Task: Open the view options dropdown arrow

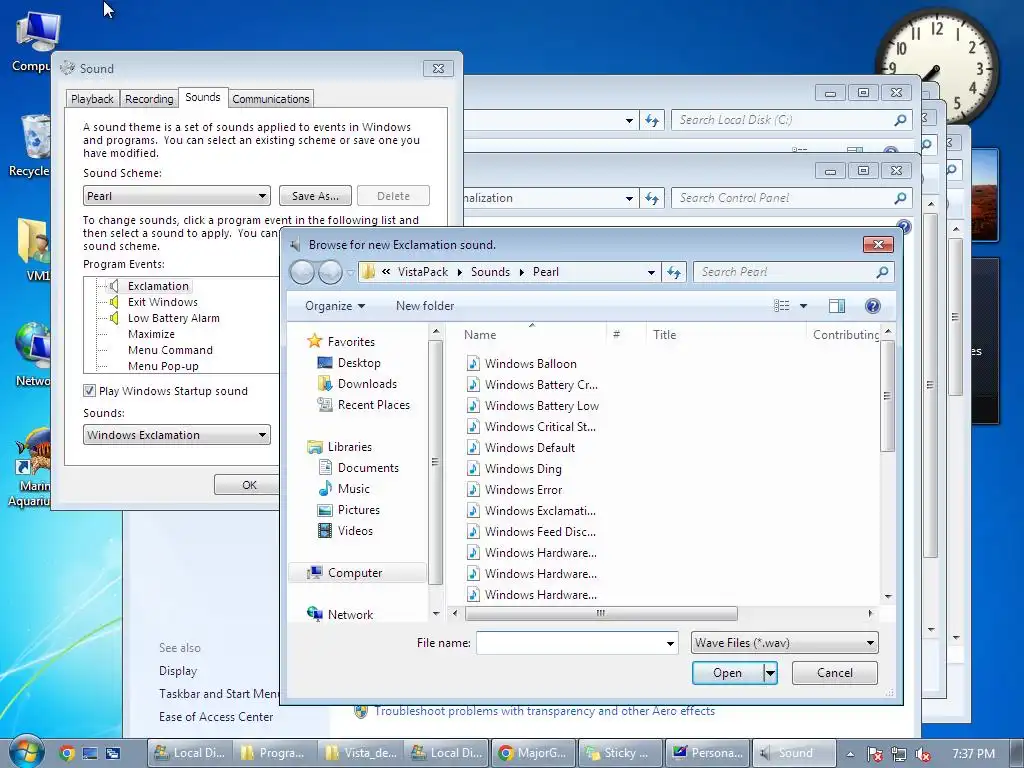Action: click(803, 306)
